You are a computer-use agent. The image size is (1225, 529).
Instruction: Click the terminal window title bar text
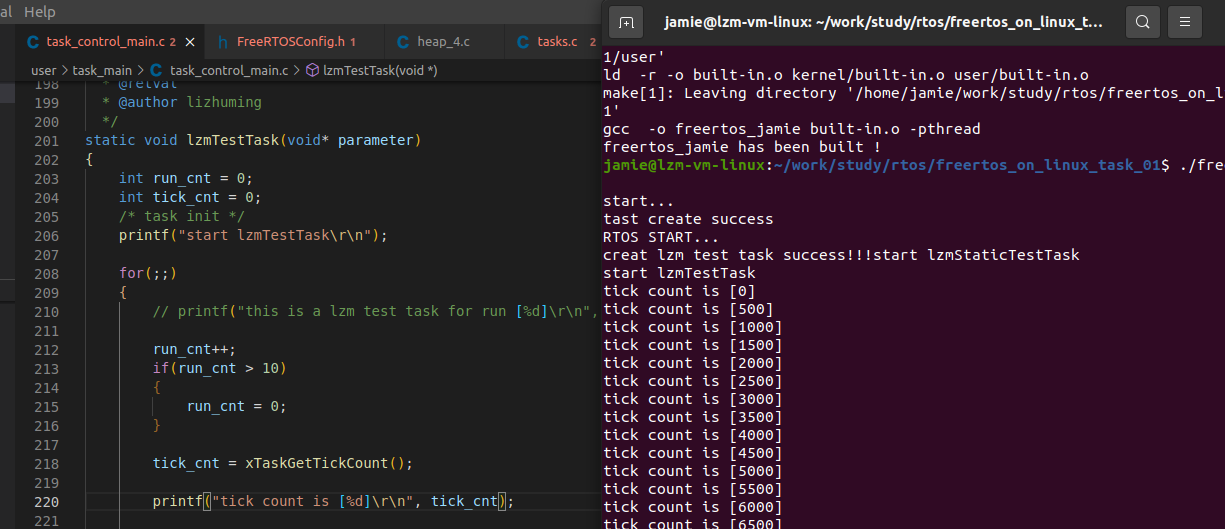[884, 21]
